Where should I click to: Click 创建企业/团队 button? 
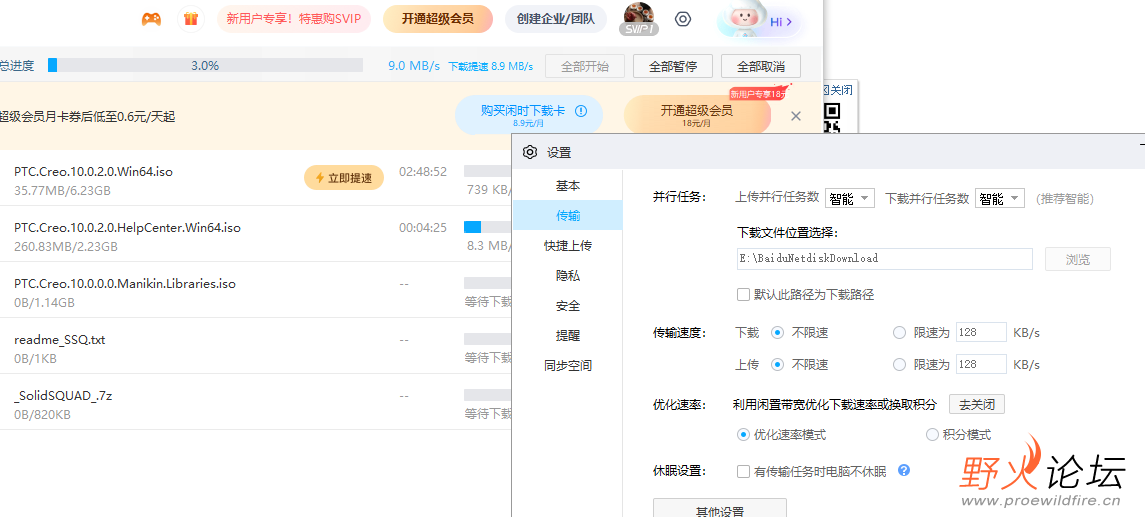click(556, 19)
